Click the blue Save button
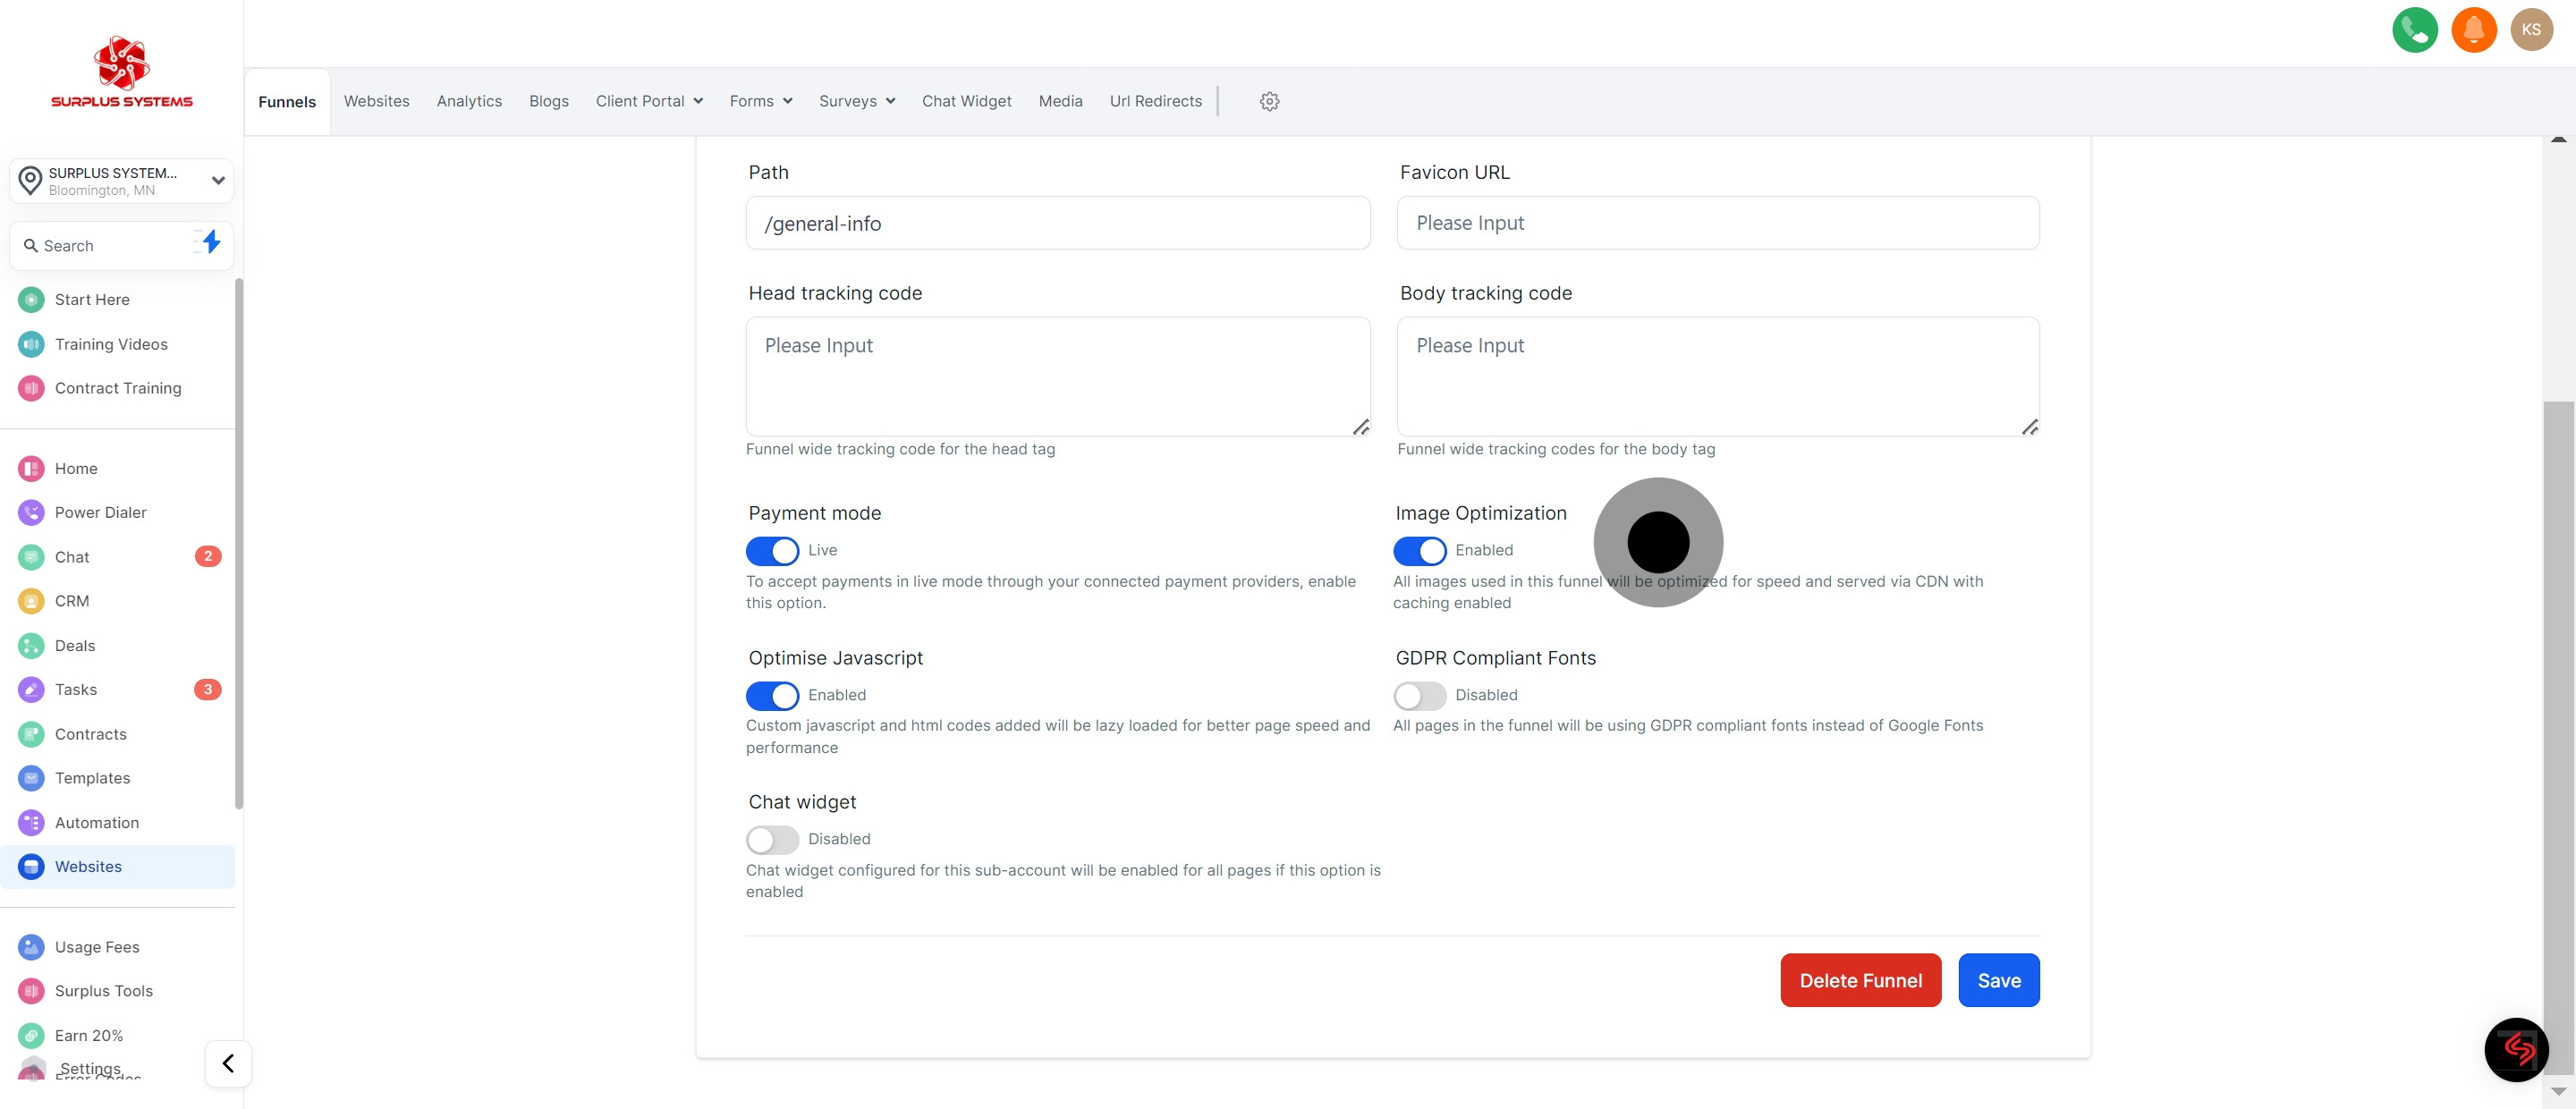This screenshot has height=1109, width=2576. click(x=1998, y=980)
